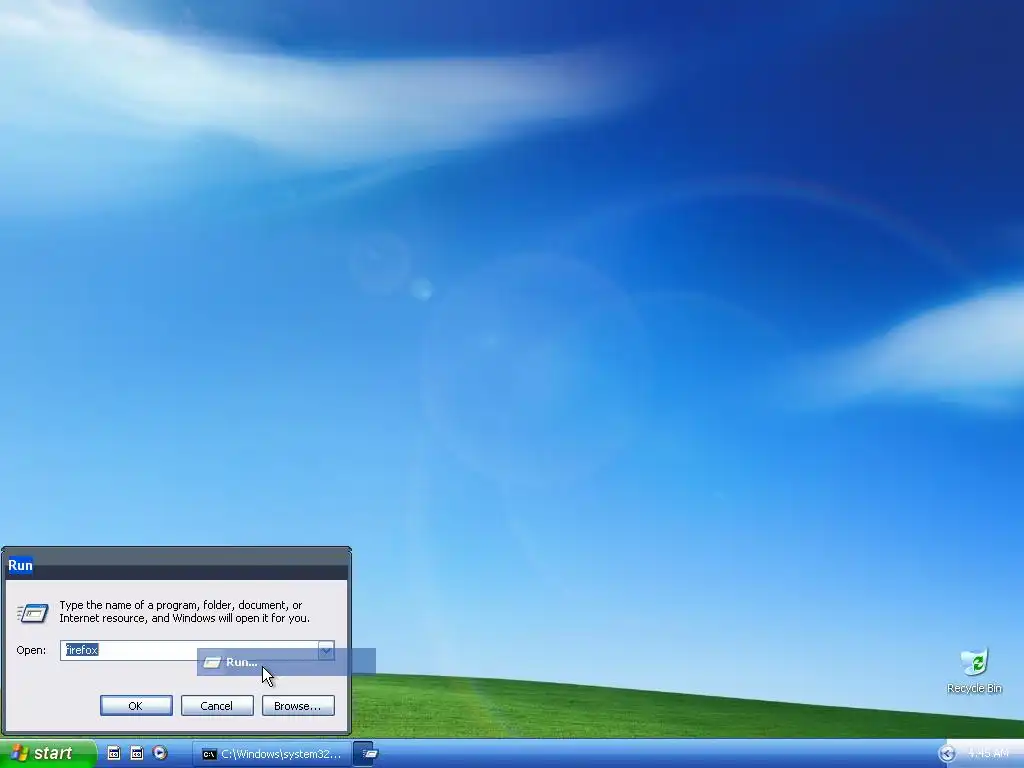Click the Run... floating menu item
1024x768 pixels.
click(286, 662)
